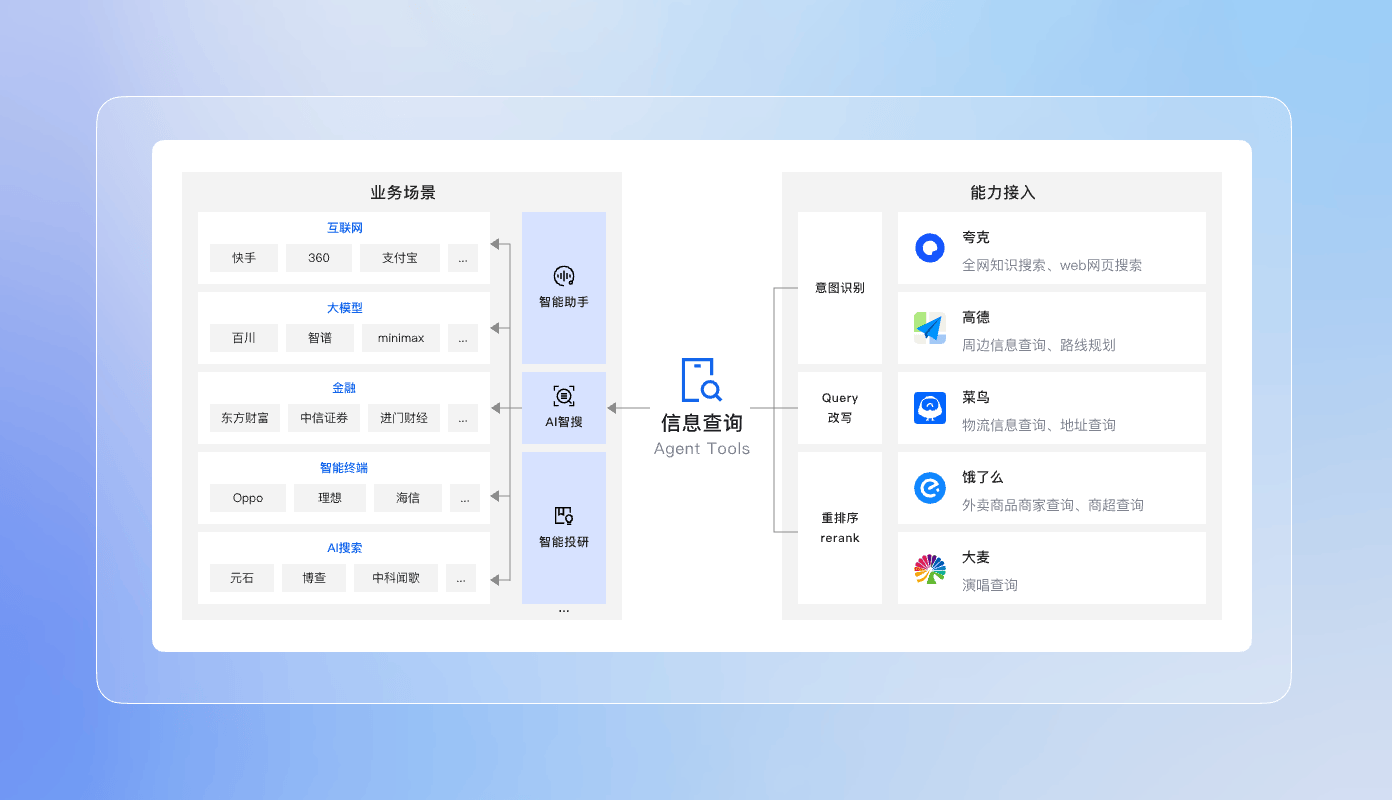Click the 智能投研 icon
1392x800 pixels.
564,516
